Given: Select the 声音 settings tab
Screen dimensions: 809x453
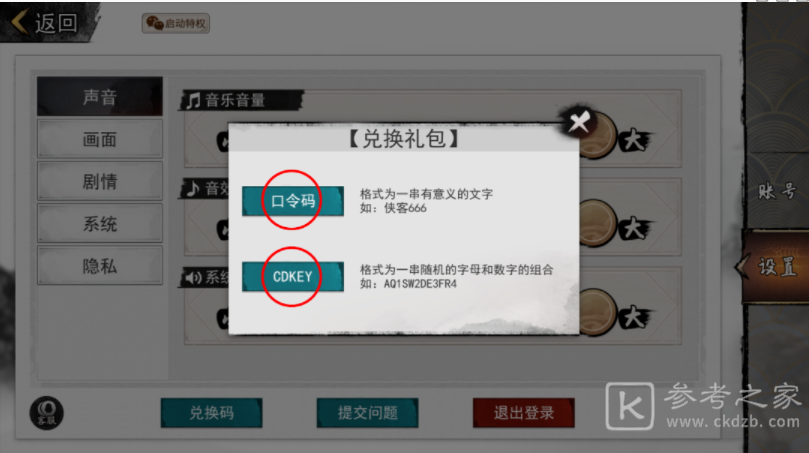Looking at the screenshot, I should pyautogui.click(x=100, y=96).
